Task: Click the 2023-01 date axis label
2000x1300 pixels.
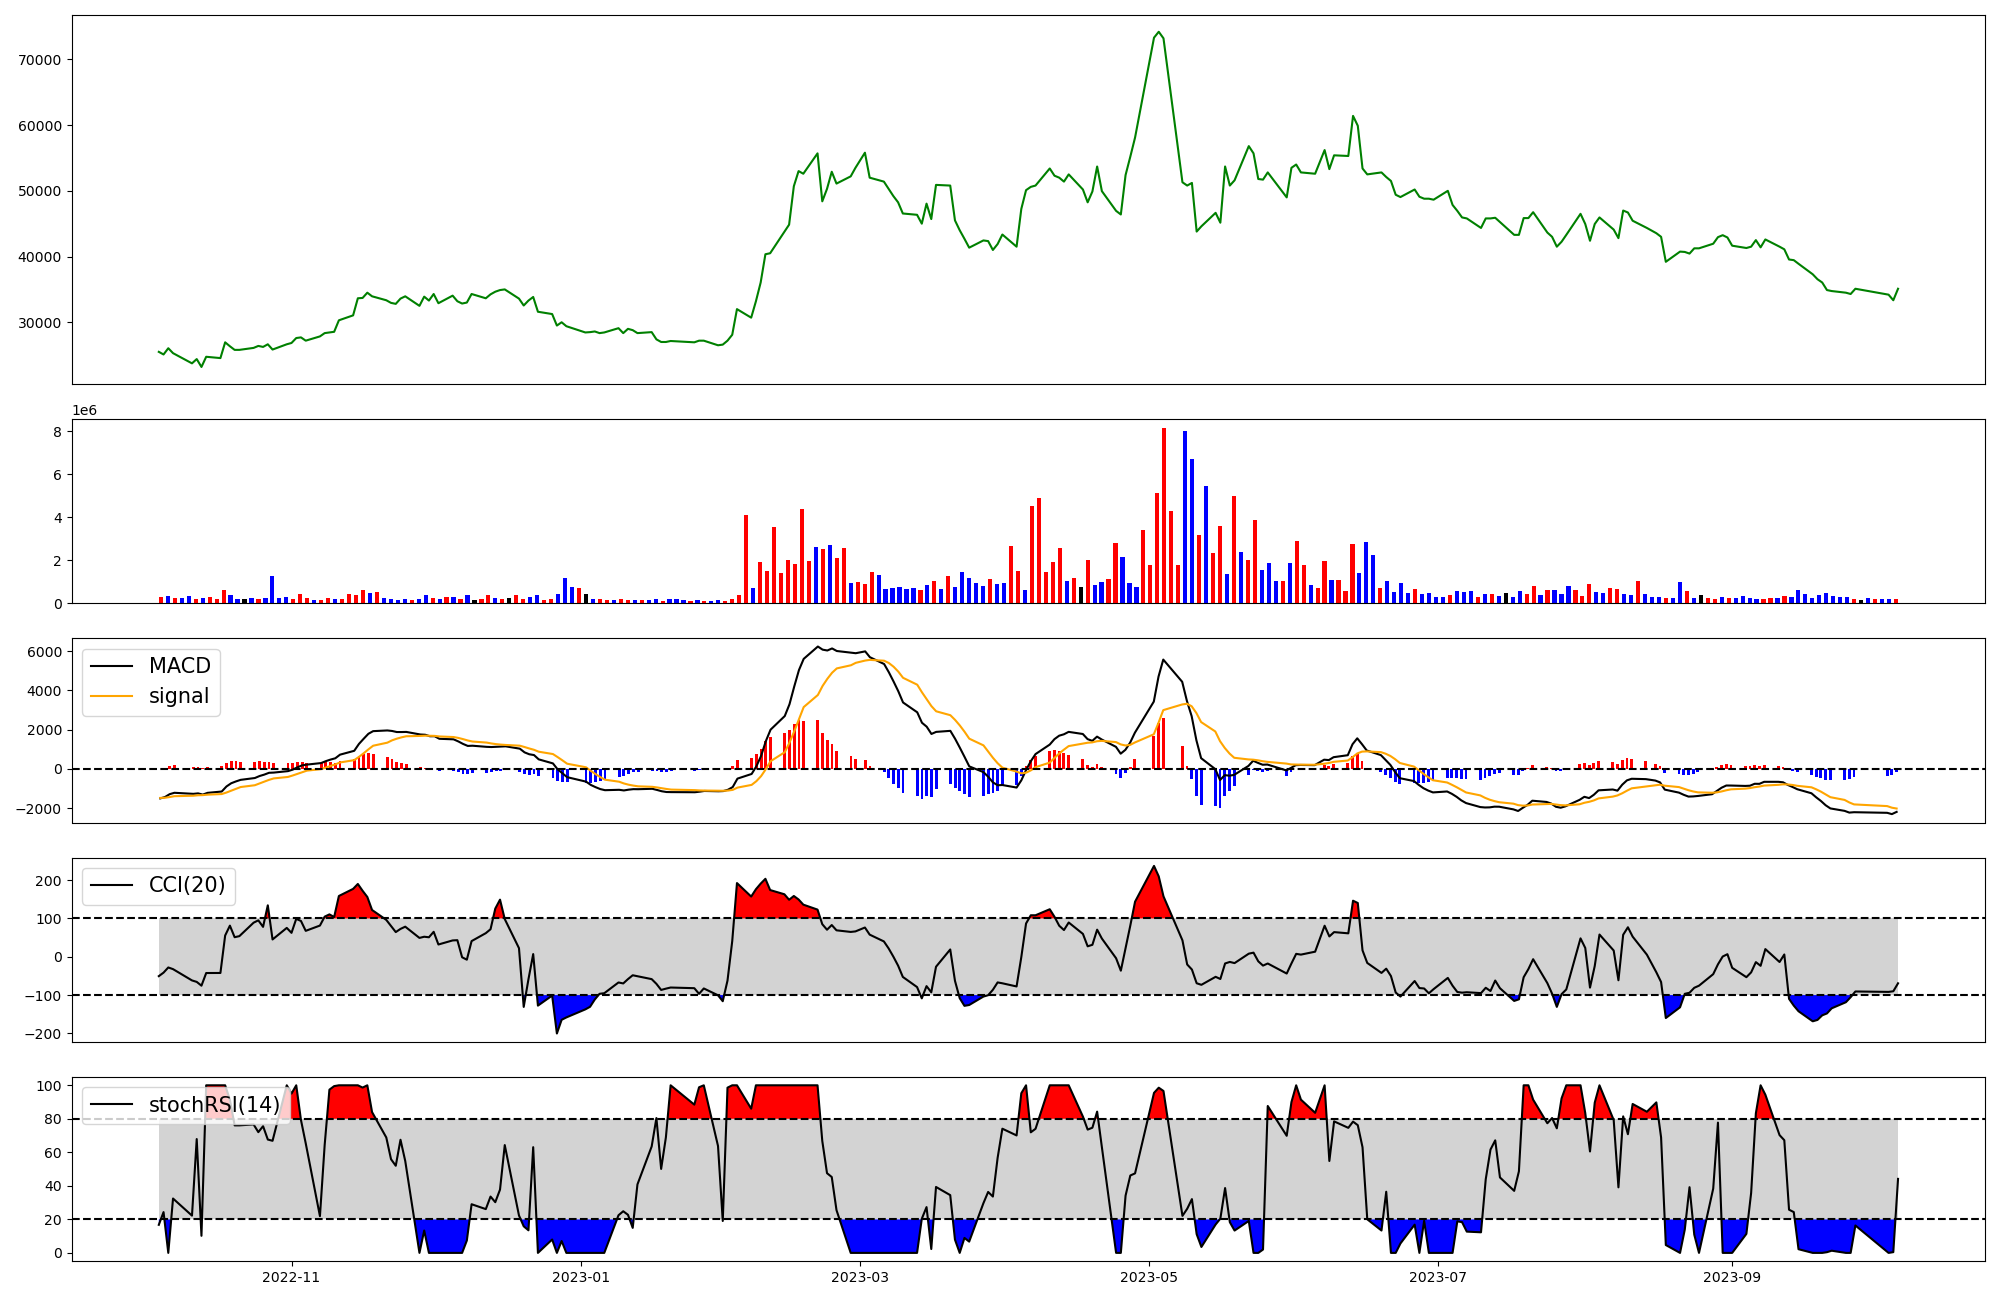Action: pos(580,1277)
